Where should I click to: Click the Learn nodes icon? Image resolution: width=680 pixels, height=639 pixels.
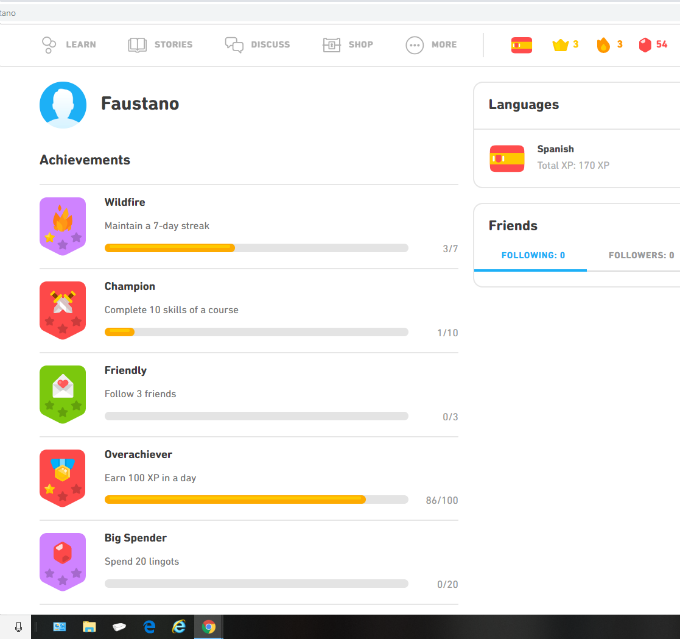coord(49,45)
